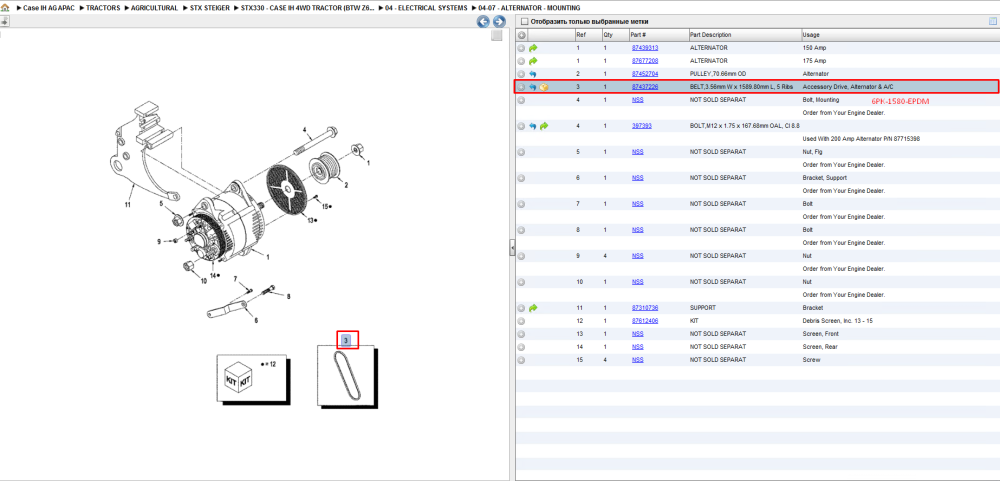
Task: Click gray circle on Nut, Flg row
Action: coord(521,152)
